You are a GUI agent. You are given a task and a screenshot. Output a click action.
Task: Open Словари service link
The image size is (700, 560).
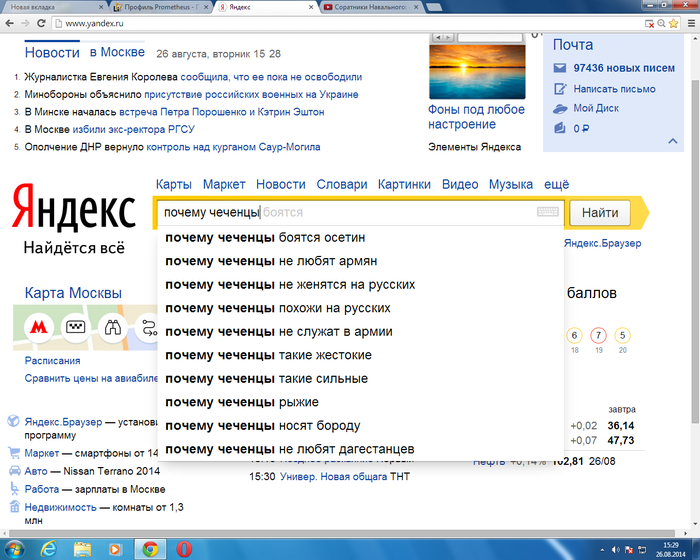click(342, 184)
